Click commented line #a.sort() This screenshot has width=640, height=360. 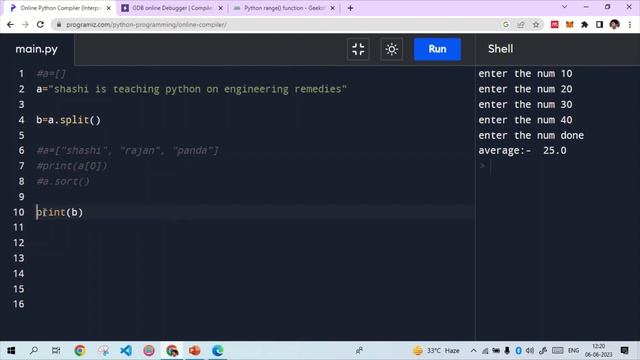pyautogui.click(x=63, y=181)
